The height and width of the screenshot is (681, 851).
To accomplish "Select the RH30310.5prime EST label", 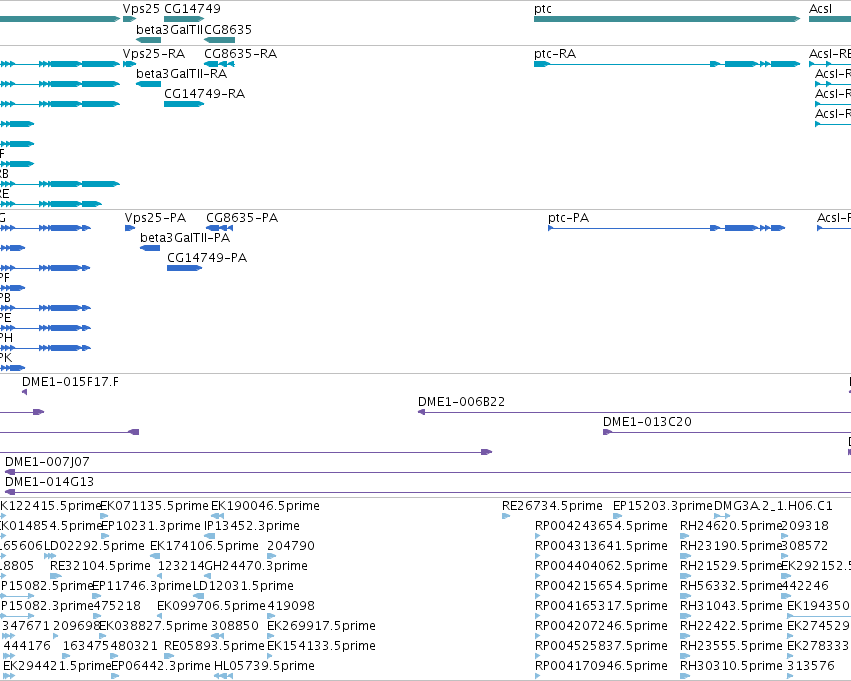I will (x=731, y=666).
